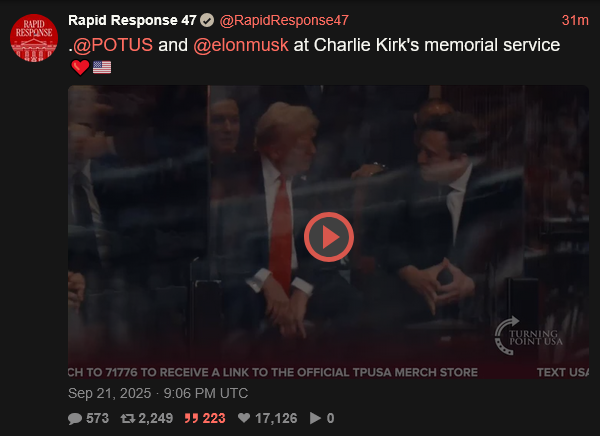Open the @elonmusk mention
The height and width of the screenshot is (436, 600).
tap(241, 45)
